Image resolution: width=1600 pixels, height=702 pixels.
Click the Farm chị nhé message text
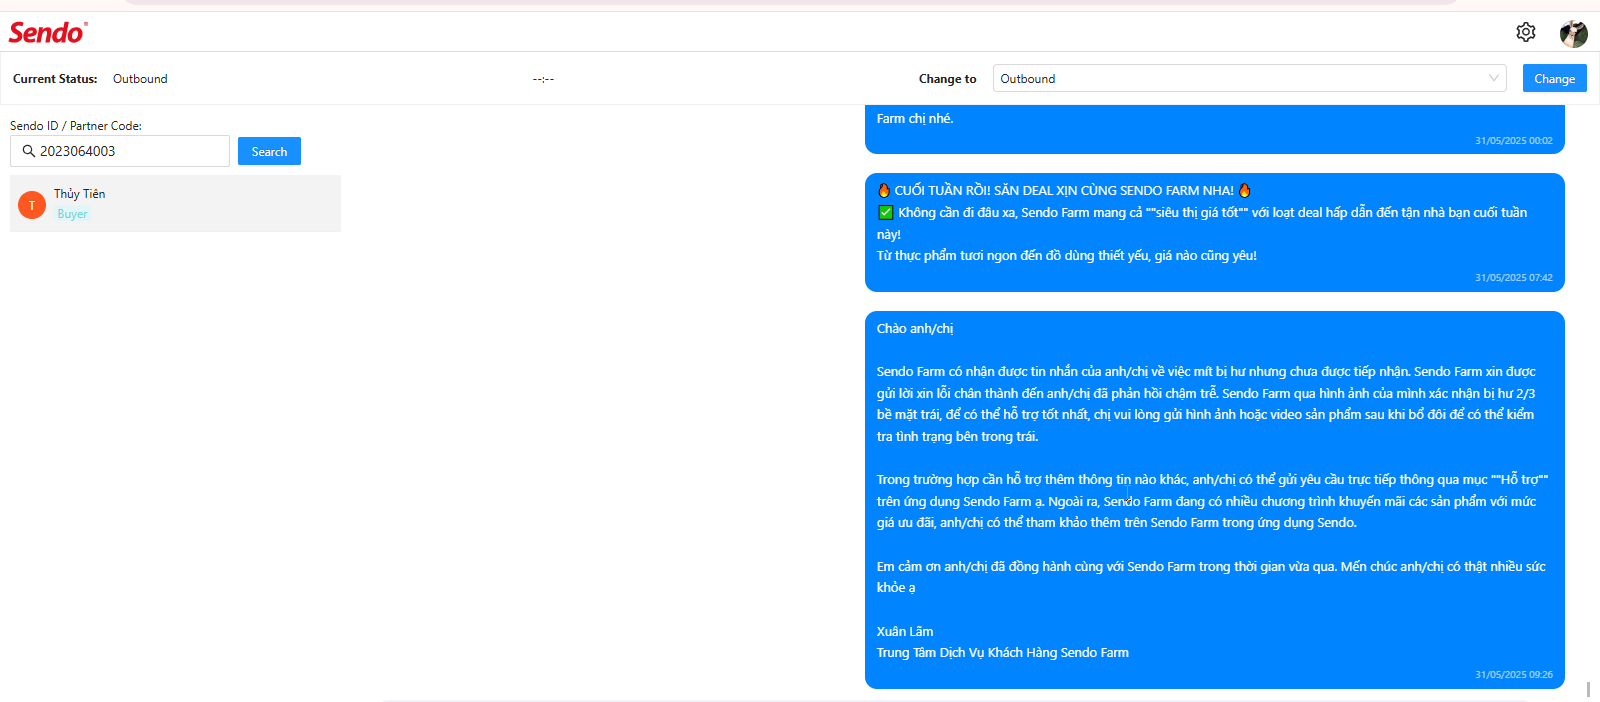pos(915,118)
